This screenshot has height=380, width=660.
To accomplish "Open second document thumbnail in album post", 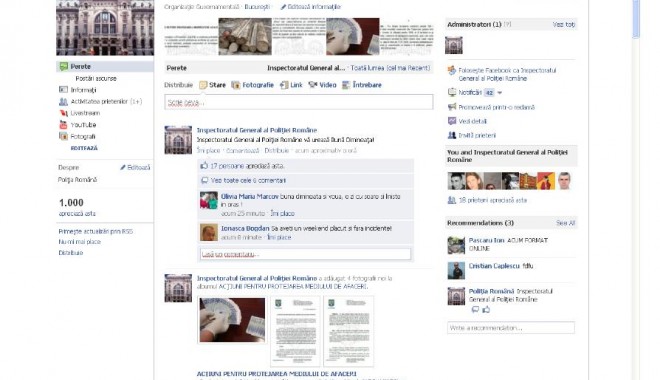I will tap(349, 331).
